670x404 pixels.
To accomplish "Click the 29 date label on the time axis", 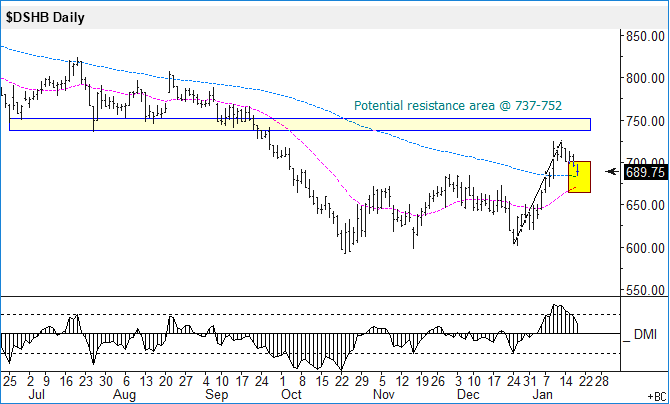I will (x=361, y=381).
